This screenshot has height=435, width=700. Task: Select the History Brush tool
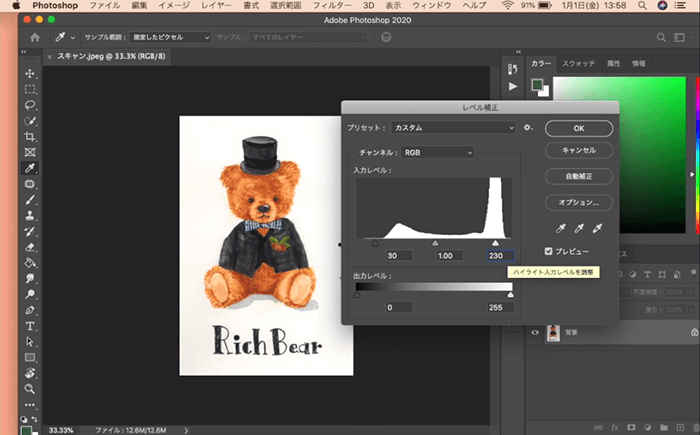coord(30,231)
